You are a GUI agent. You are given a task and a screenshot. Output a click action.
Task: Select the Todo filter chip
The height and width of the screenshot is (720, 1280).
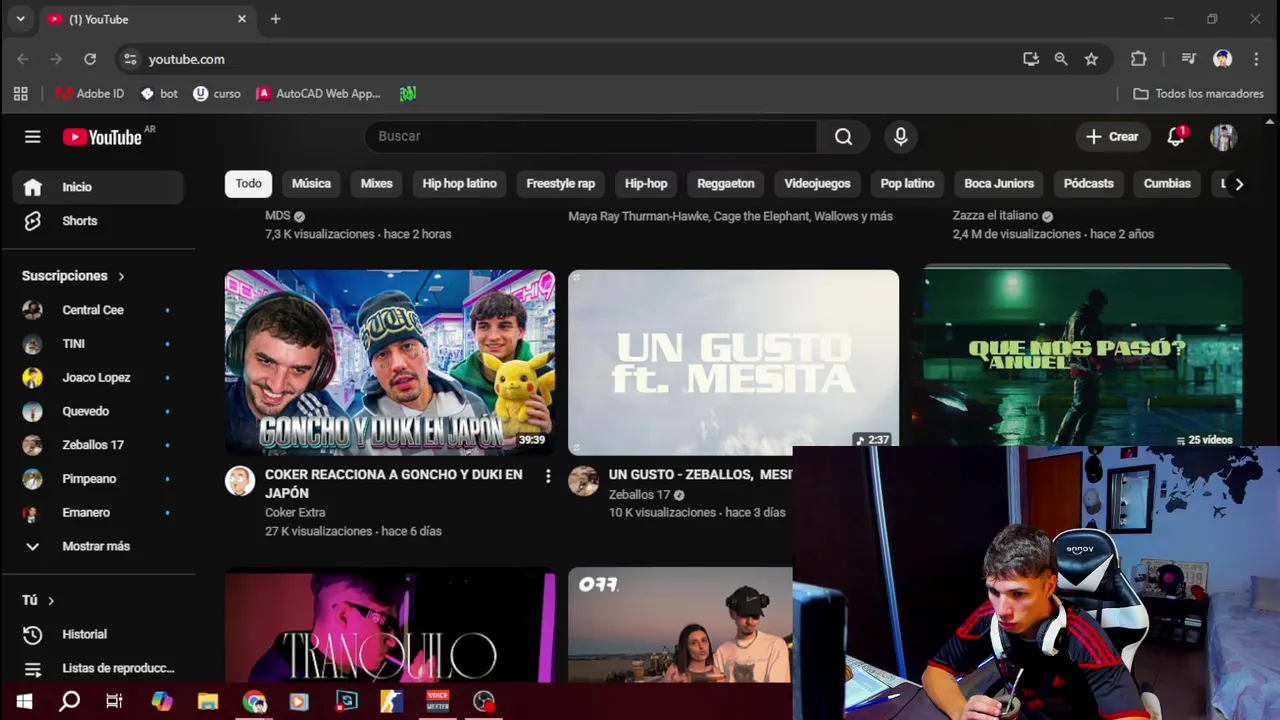pyautogui.click(x=248, y=184)
